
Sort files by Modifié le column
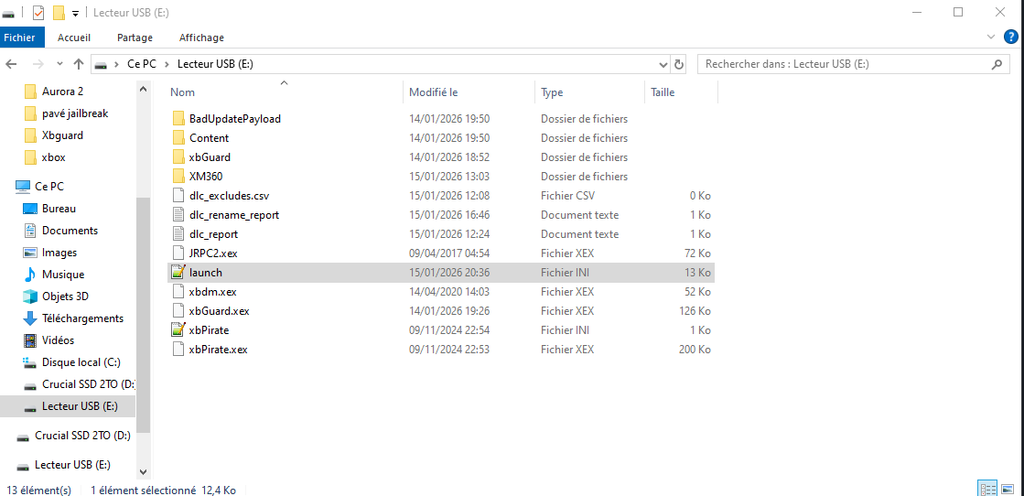coord(433,92)
